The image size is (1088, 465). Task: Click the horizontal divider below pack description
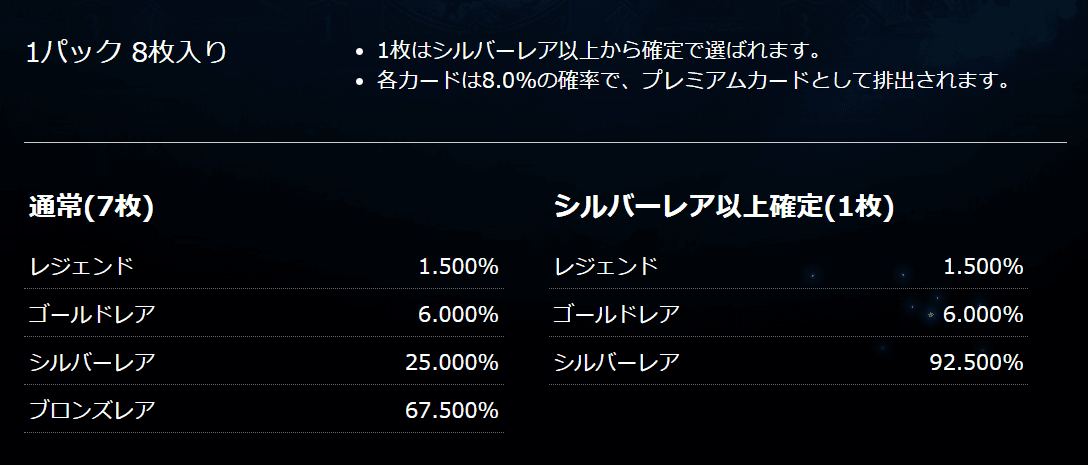[x=545, y=143]
